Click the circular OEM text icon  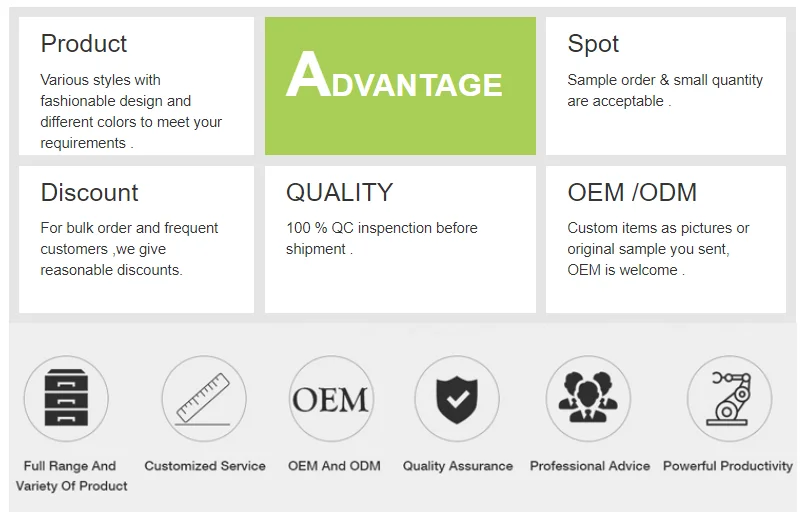331,398
